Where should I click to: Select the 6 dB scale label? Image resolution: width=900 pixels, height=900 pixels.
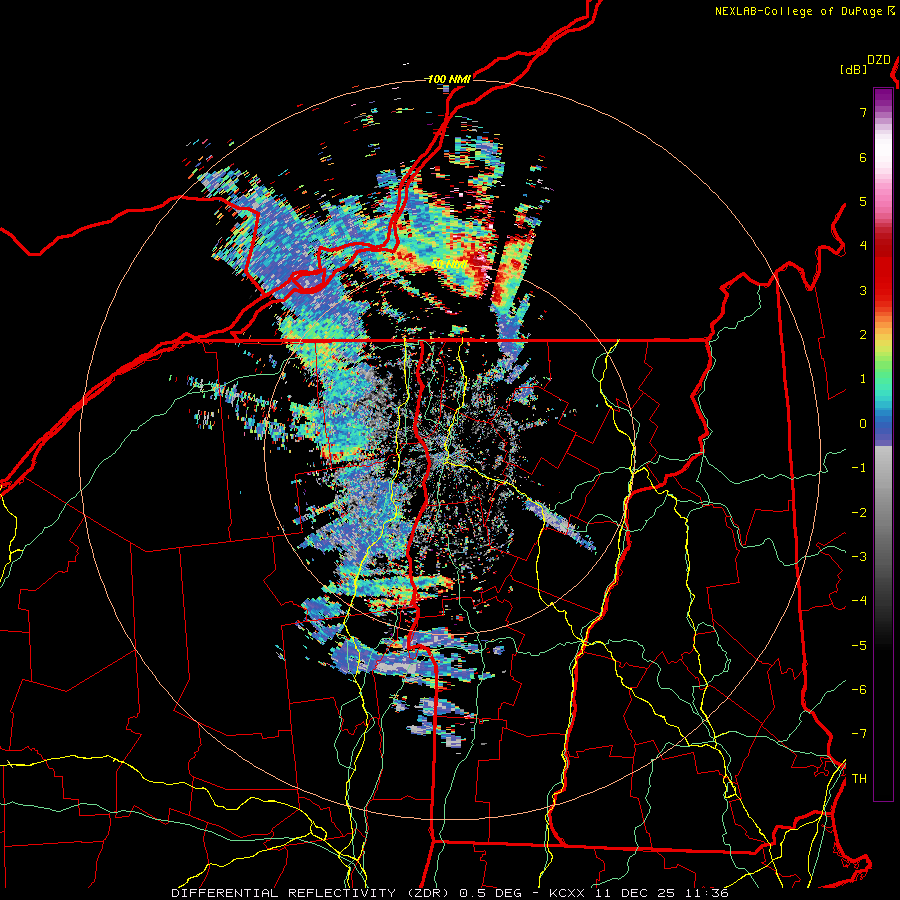(x=863, y=157)
